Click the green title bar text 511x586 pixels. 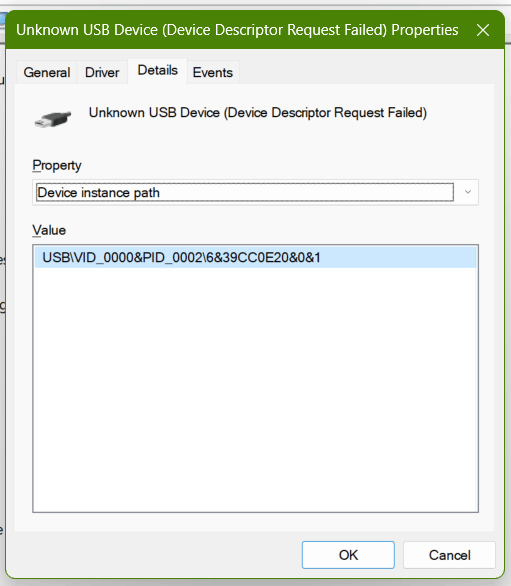click(x=237, y=30)
